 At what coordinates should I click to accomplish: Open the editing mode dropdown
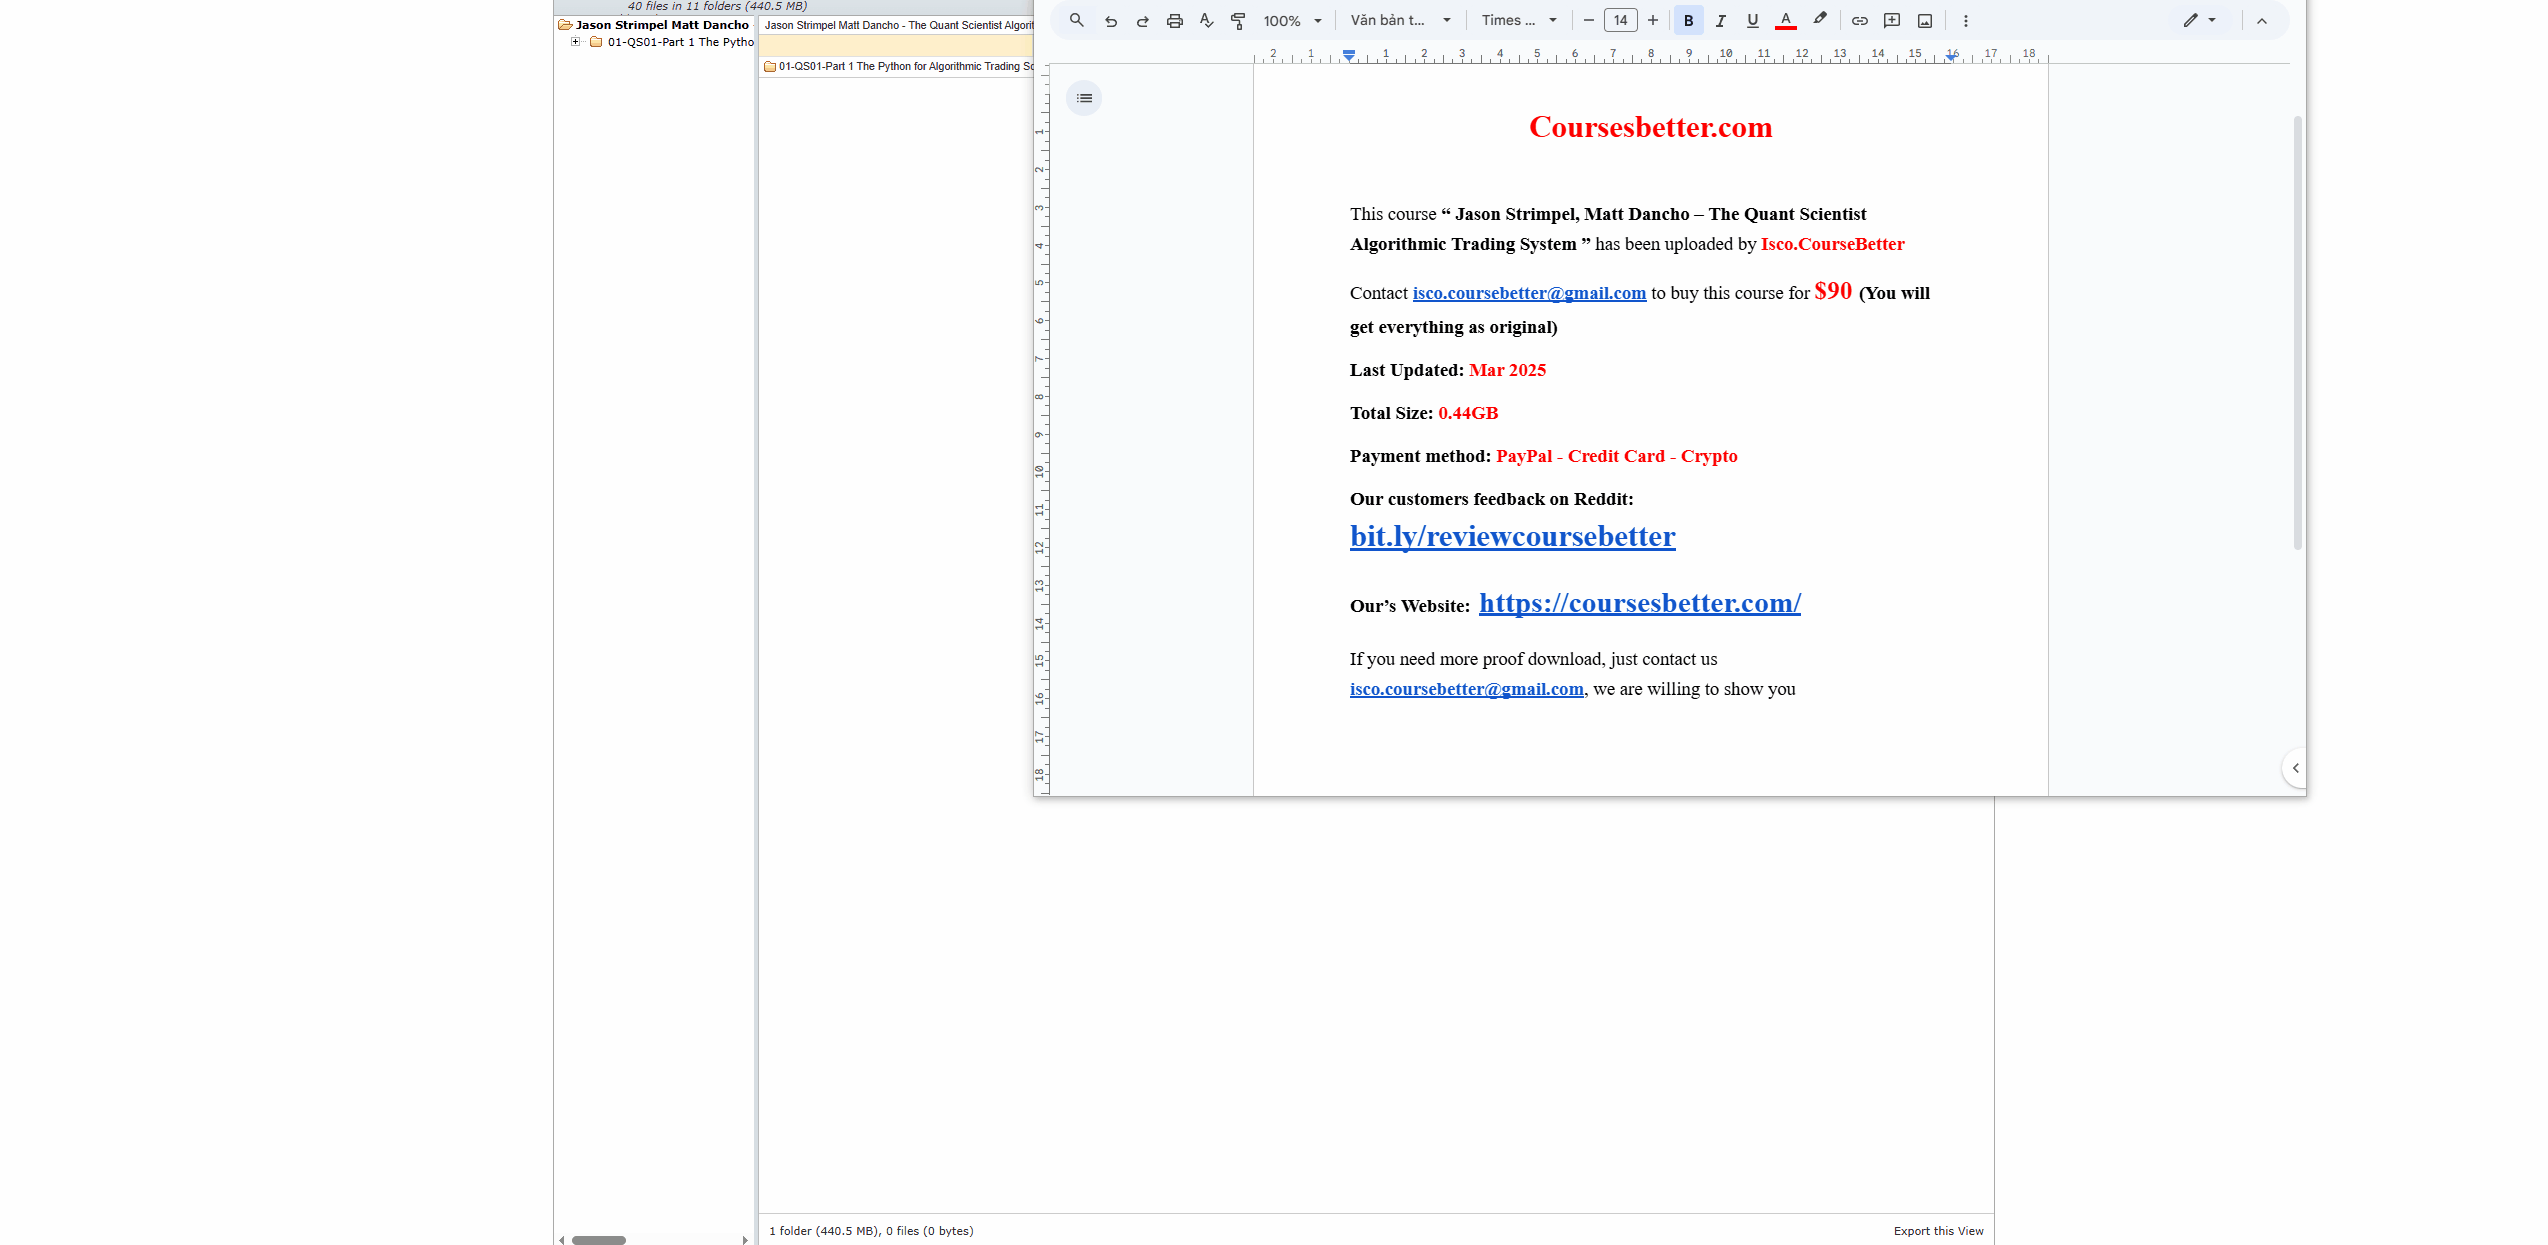point(2199,20)
